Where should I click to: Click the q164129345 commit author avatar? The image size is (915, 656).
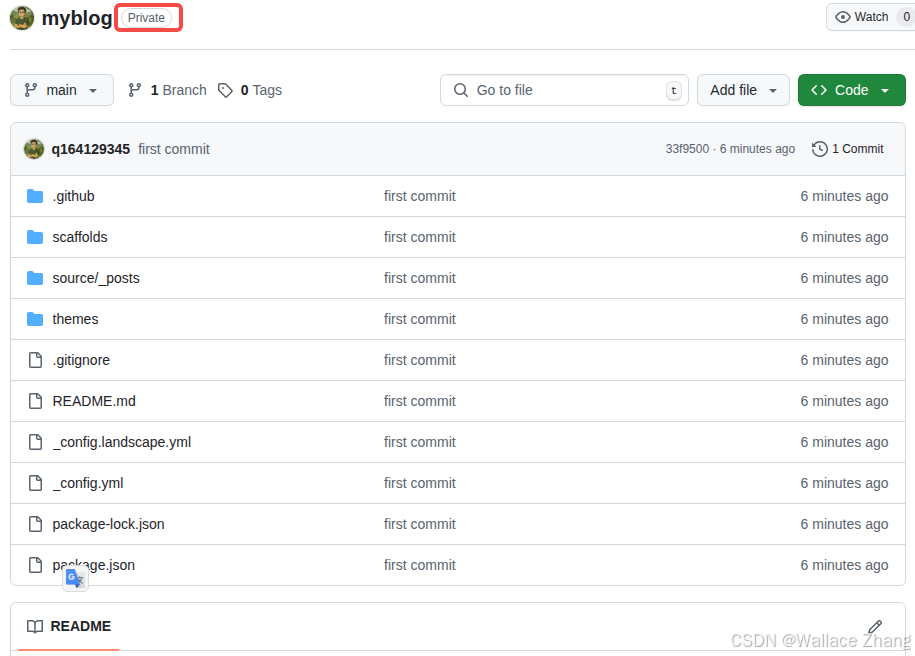click(x=34, y=149)
